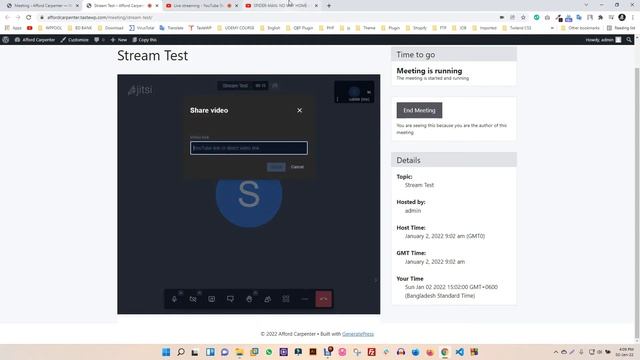Open New content menu in admin bar
This screenshot has width=640, height=360.
click(119, 40)
